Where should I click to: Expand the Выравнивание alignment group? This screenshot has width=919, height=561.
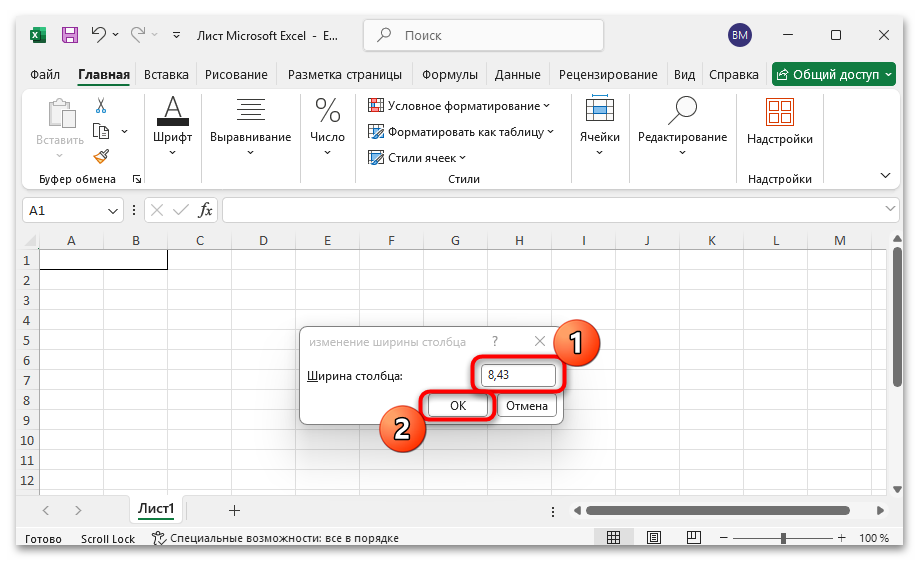250,126
